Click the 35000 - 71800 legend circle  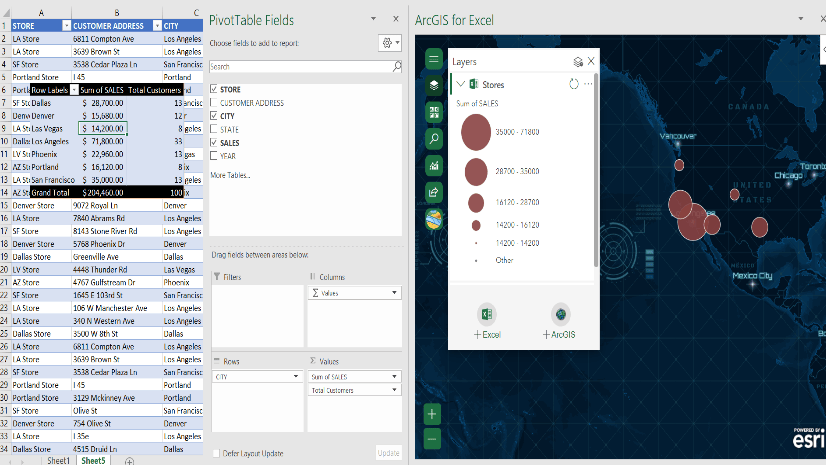click(476, 132)
